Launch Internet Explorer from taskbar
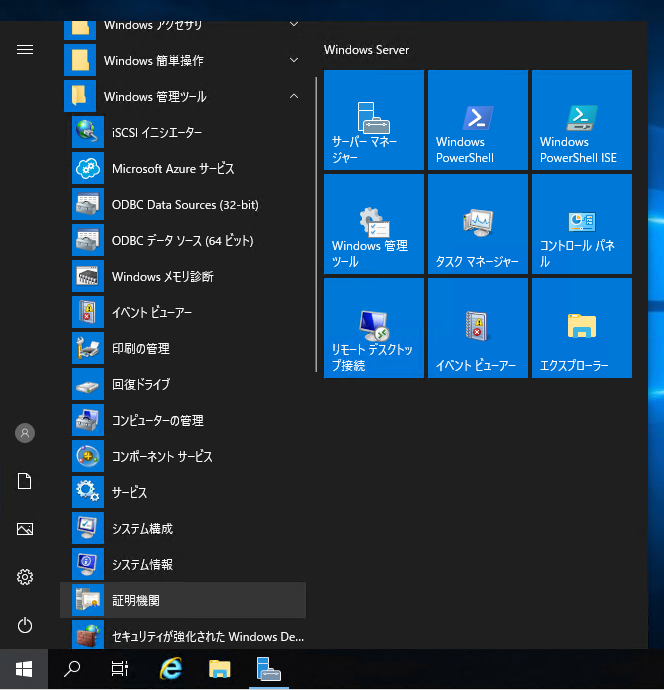664x690 pixels. pyautogui.click(x=171, y=669)
